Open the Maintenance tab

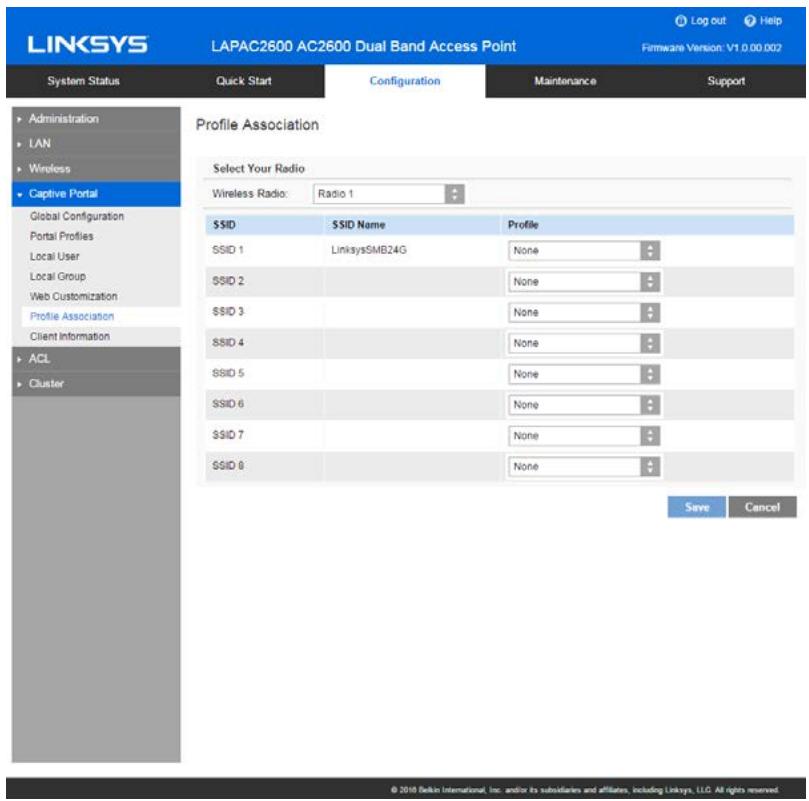click(565, 81)
